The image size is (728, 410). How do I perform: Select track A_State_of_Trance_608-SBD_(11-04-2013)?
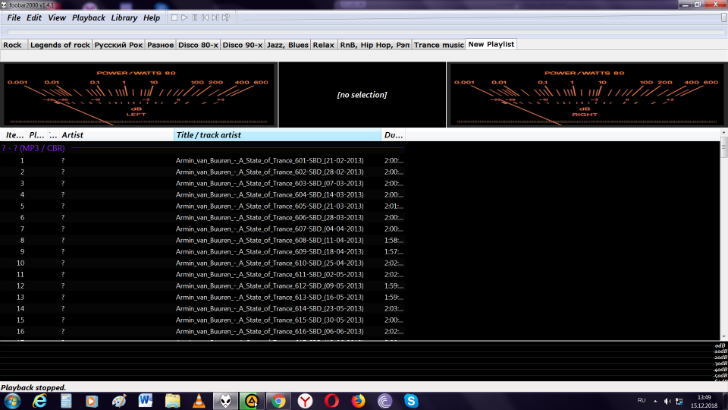point(202,240)
